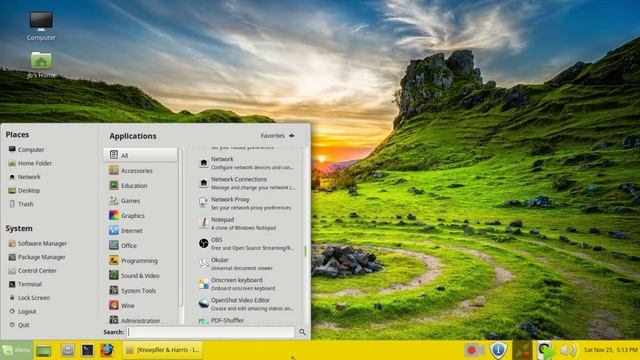Switch to the Knoepfler & Harris window

point(162,350)
